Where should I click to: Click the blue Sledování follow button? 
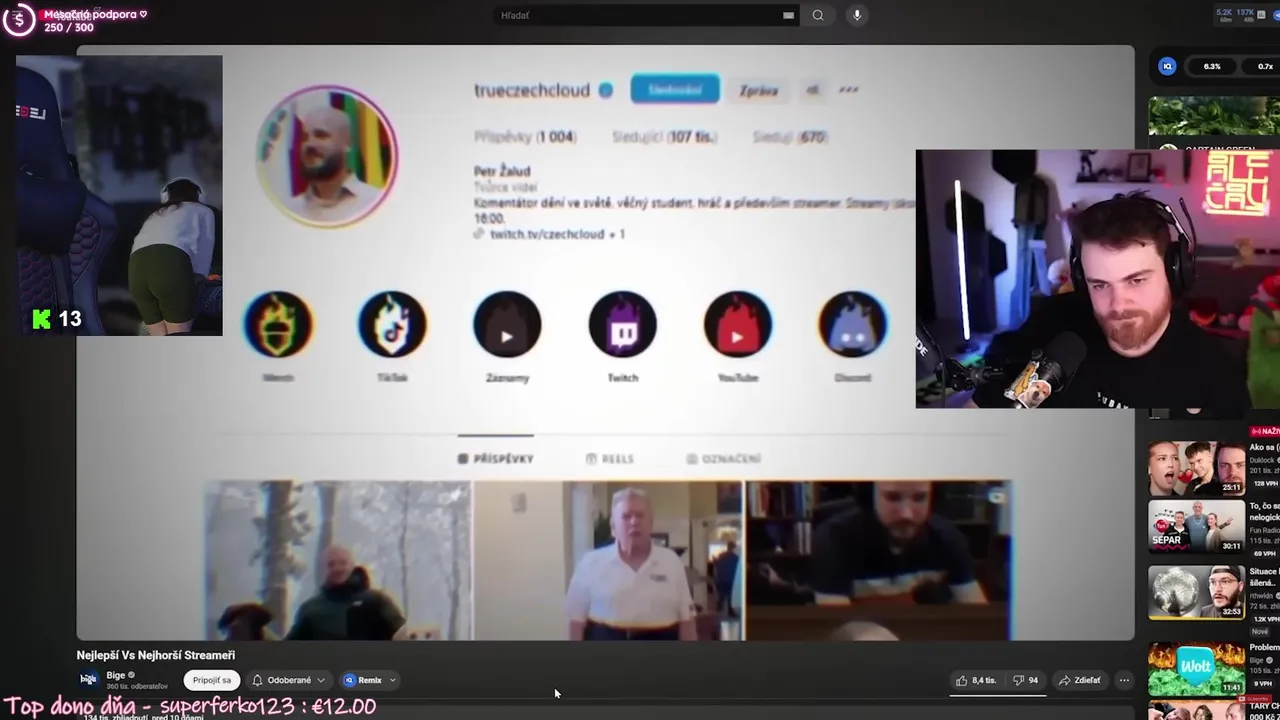675,90
